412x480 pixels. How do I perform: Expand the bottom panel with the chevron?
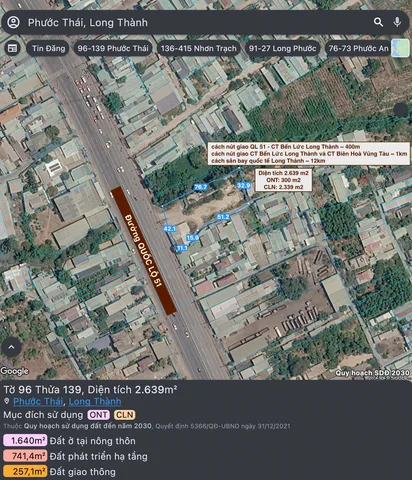[x=11, y=347]
